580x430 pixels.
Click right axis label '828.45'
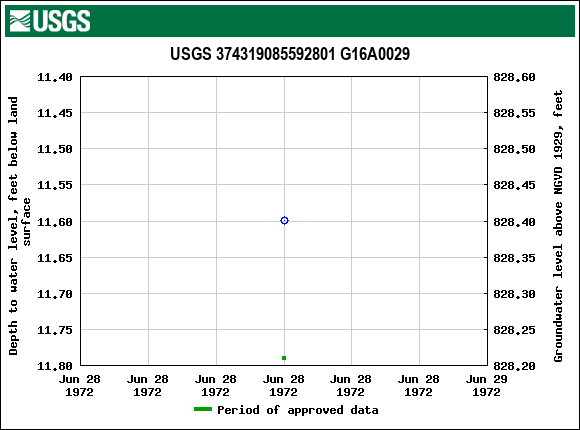[x=514, y=185]
